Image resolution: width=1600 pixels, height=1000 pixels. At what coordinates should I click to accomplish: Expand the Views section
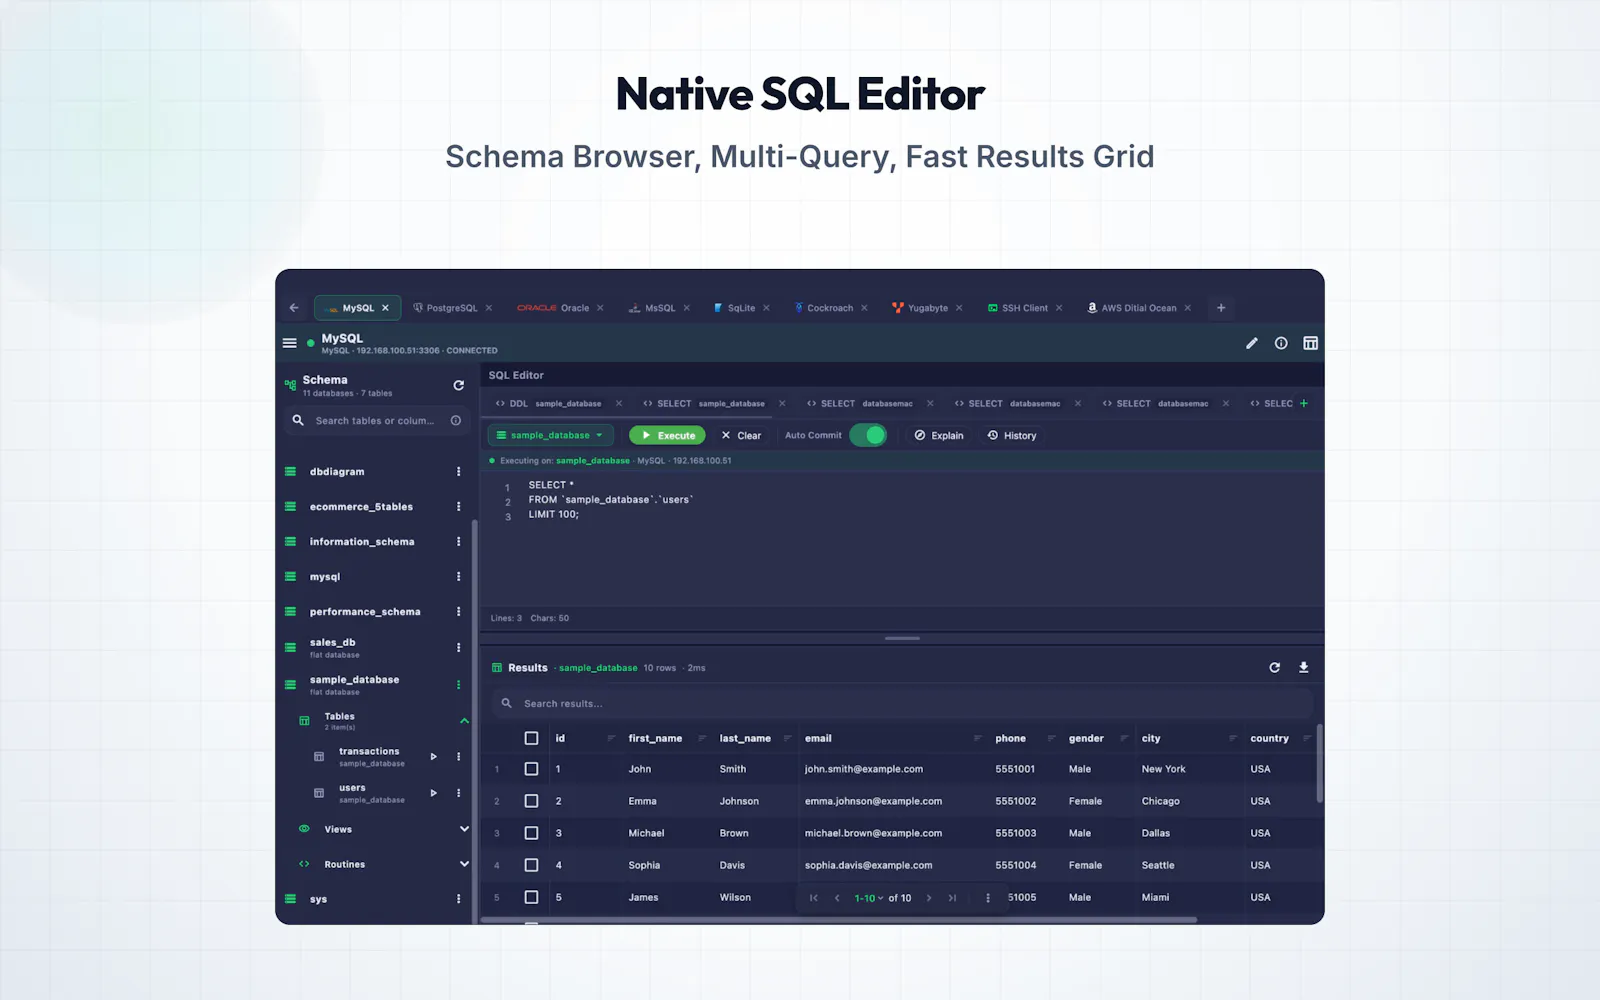coord(464,829)
